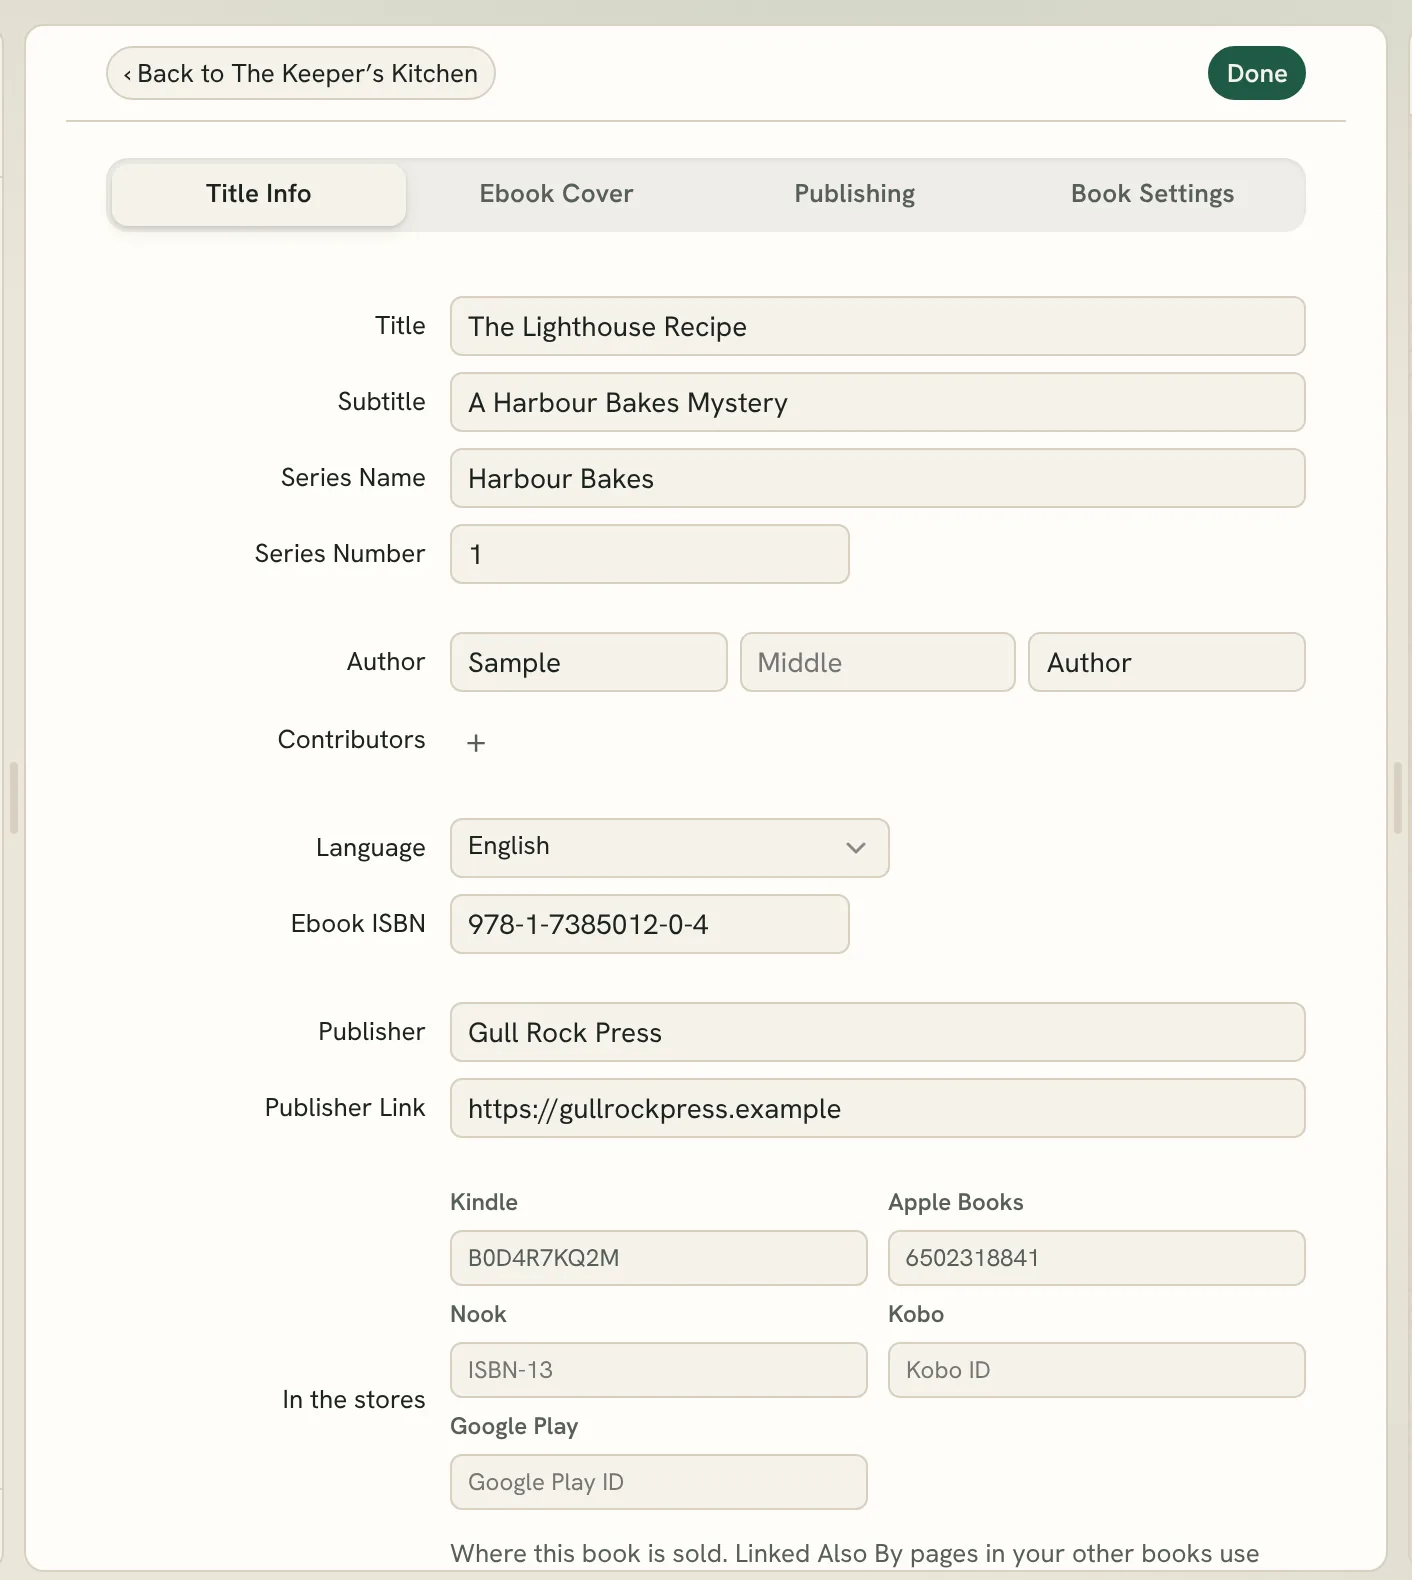Image resolution: width=1412 pixels, height=1580 pixels.
Task: Go back to The Keeper's Kitchen
Action: click(x=301, y=73)
